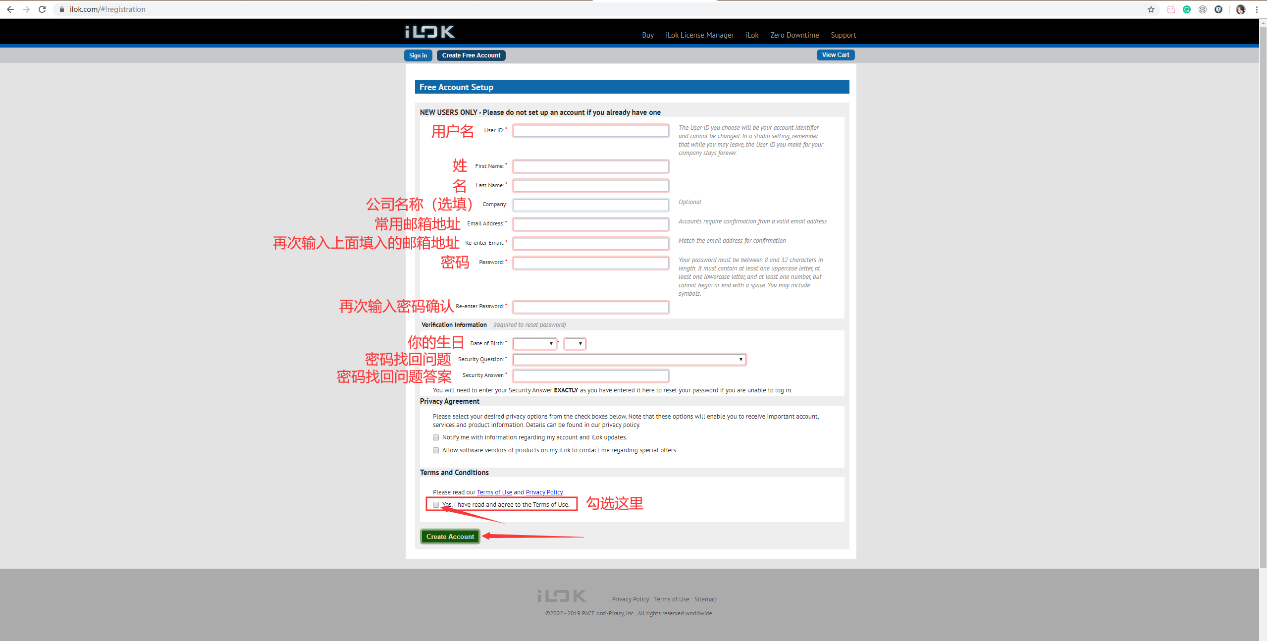The width and height of the screenshot is (1267, 641).
Task: Click into the Email Address field
Action: [591, 224]
